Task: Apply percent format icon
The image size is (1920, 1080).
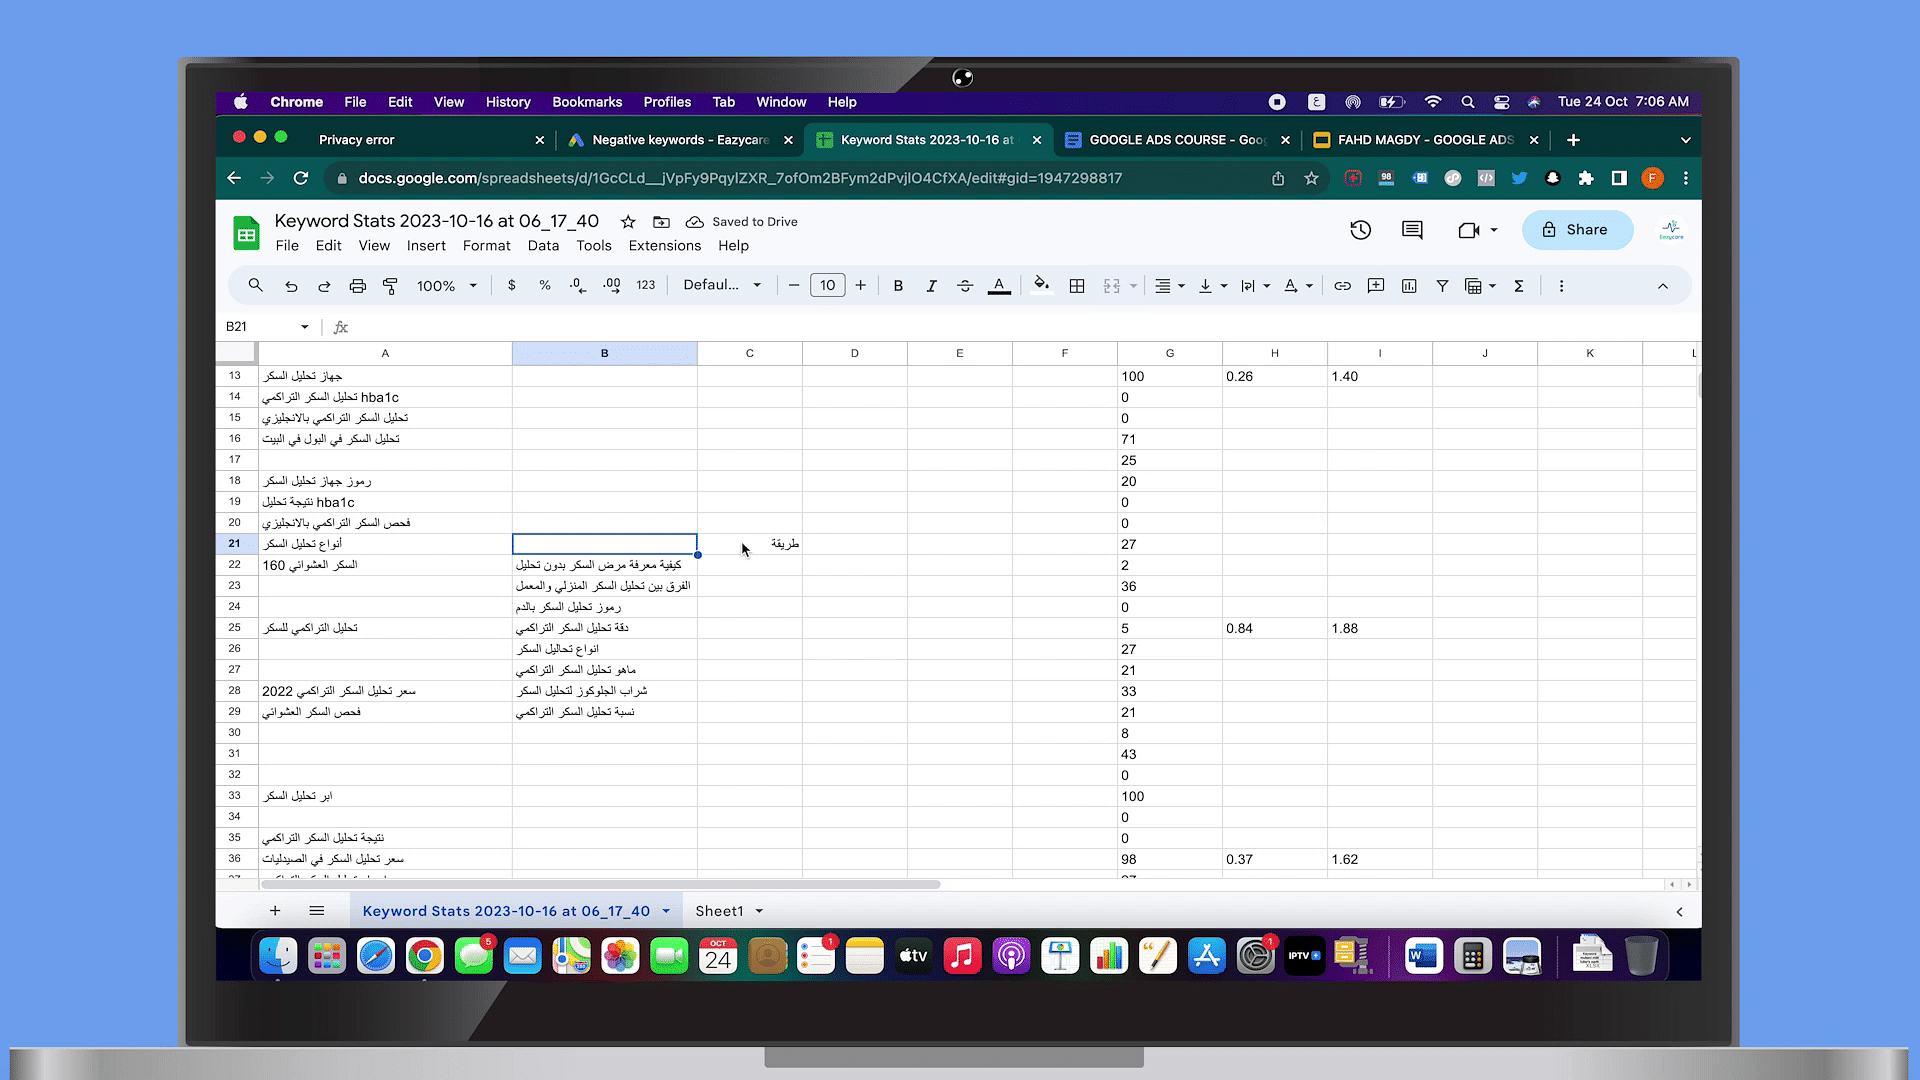Action: pyautogui.click(x=545, y=286)
